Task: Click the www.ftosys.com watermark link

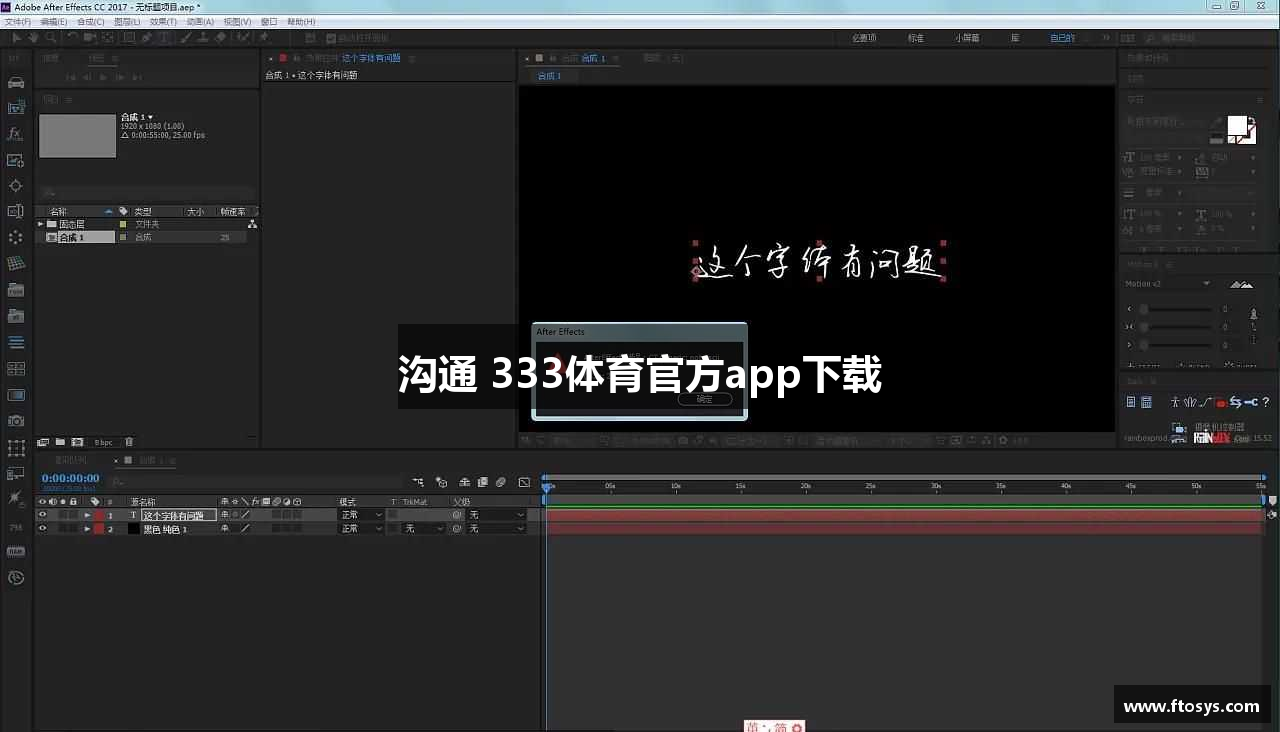Action: [x=1191, y=705]
